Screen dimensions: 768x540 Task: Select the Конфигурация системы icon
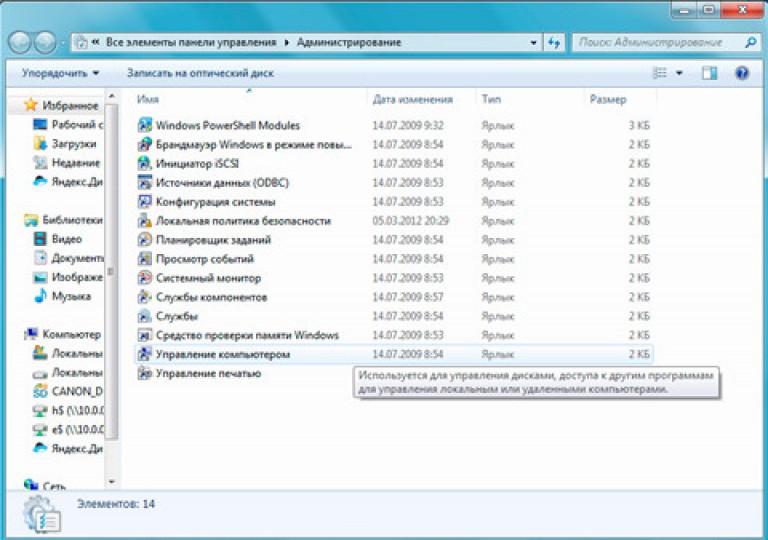coord(144,201)
